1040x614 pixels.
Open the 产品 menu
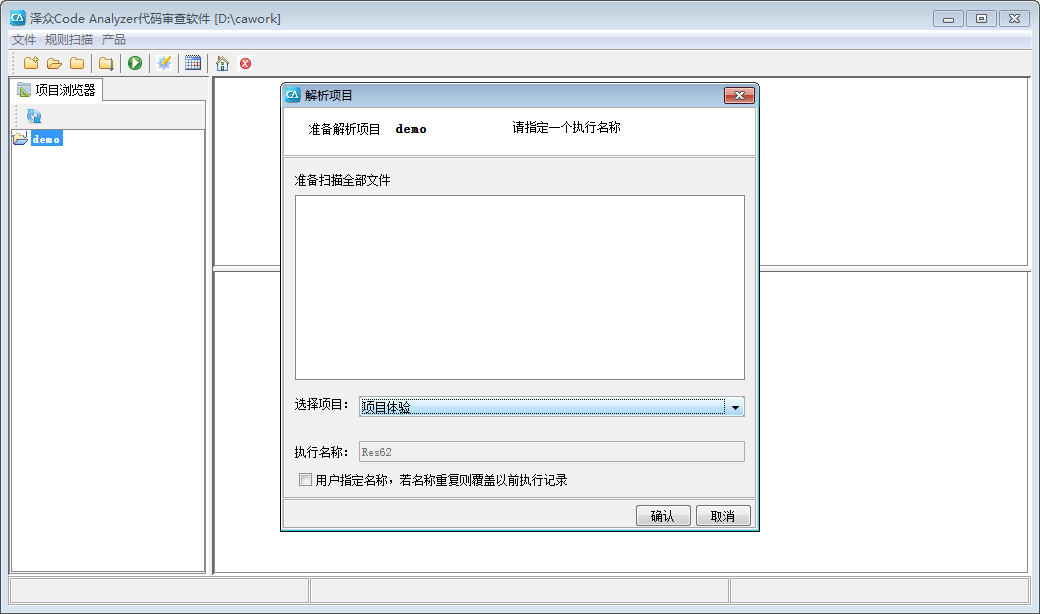(113, 40)
